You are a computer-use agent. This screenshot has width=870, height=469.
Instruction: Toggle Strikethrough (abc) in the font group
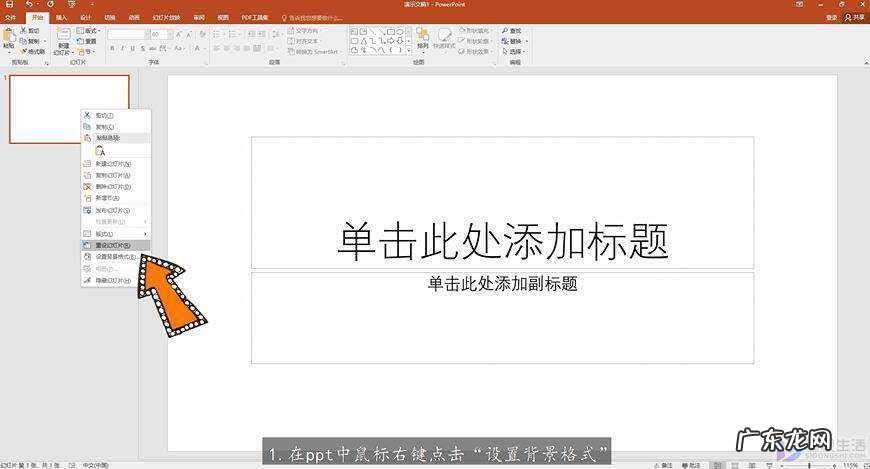point(153,49)
